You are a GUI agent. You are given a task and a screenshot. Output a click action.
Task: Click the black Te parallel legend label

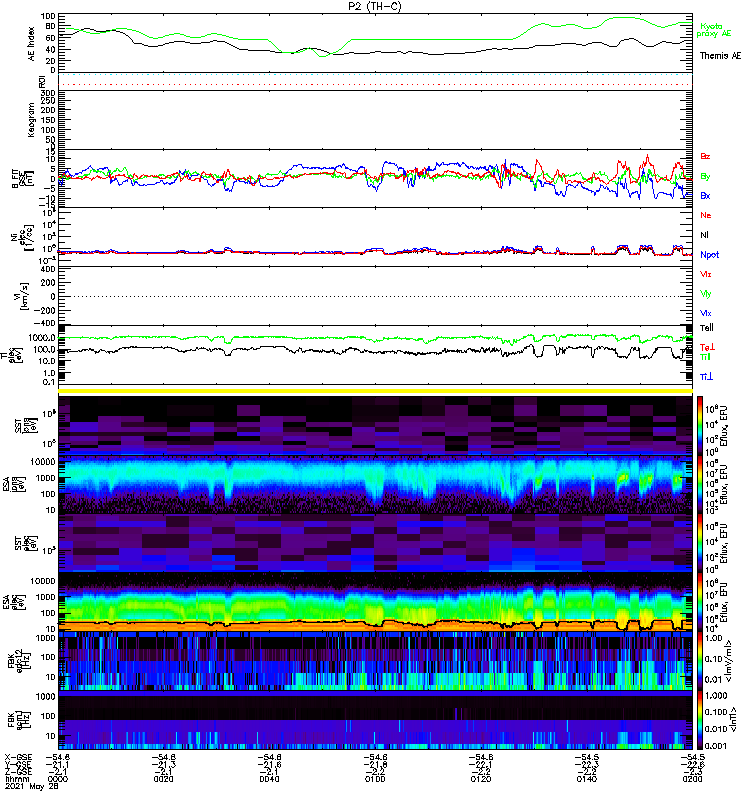click(x=707, y=328)
